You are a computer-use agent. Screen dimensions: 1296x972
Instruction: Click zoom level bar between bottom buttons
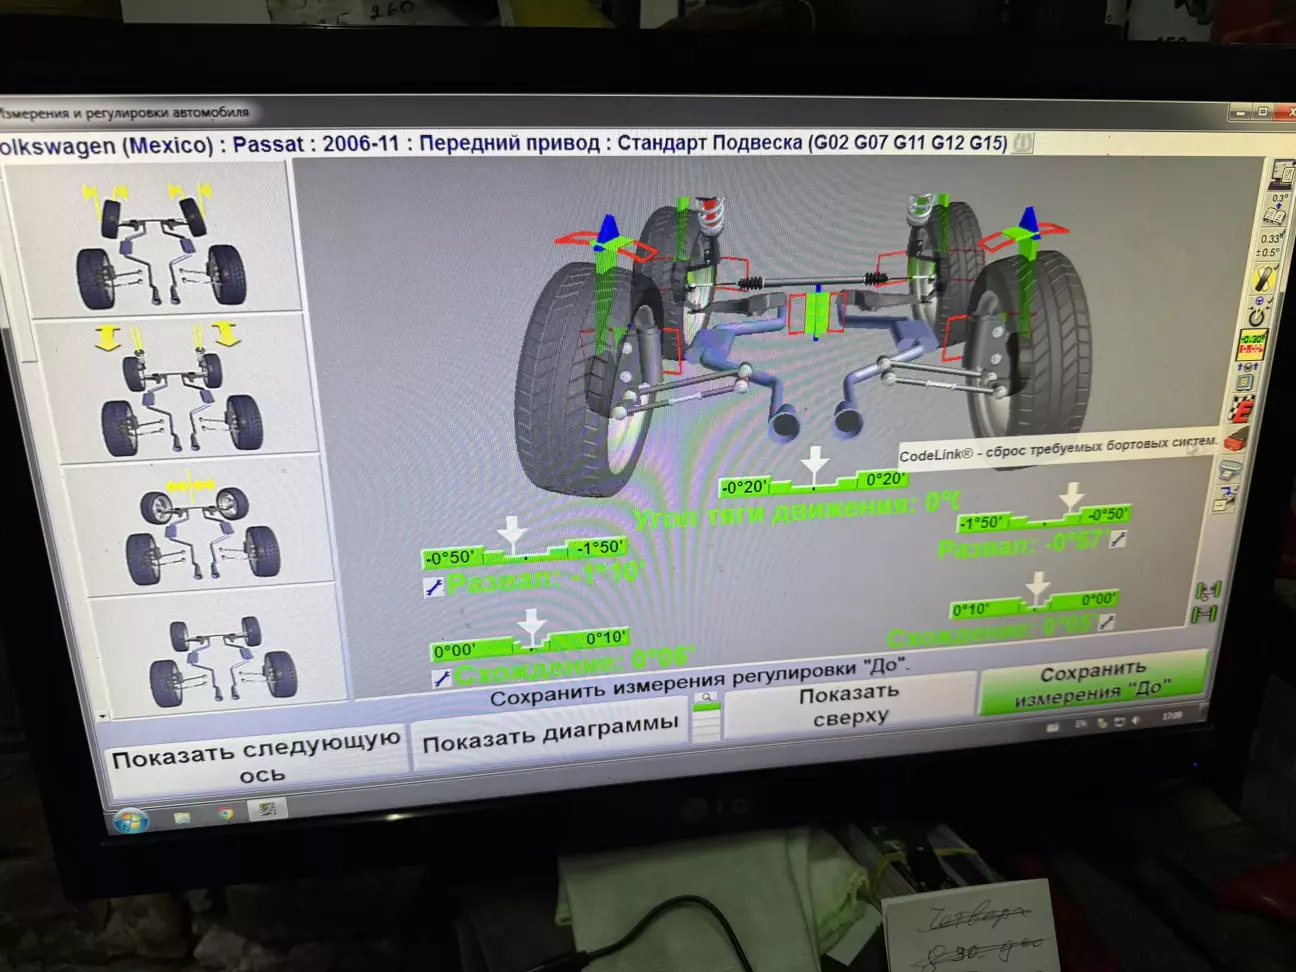pos(706,718)
